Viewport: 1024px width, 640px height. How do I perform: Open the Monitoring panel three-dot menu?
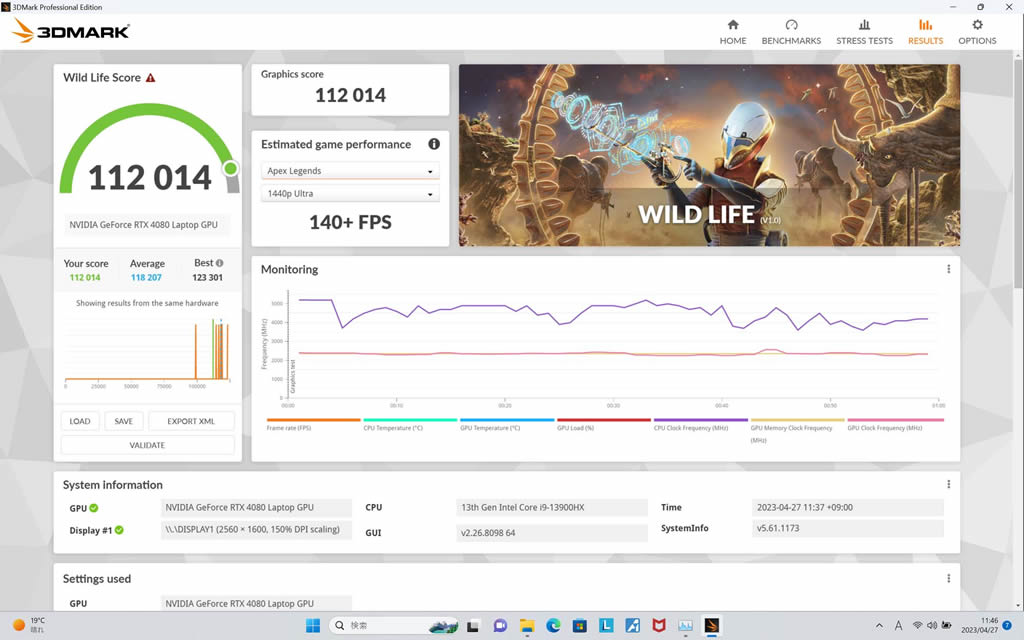[948, 269]
